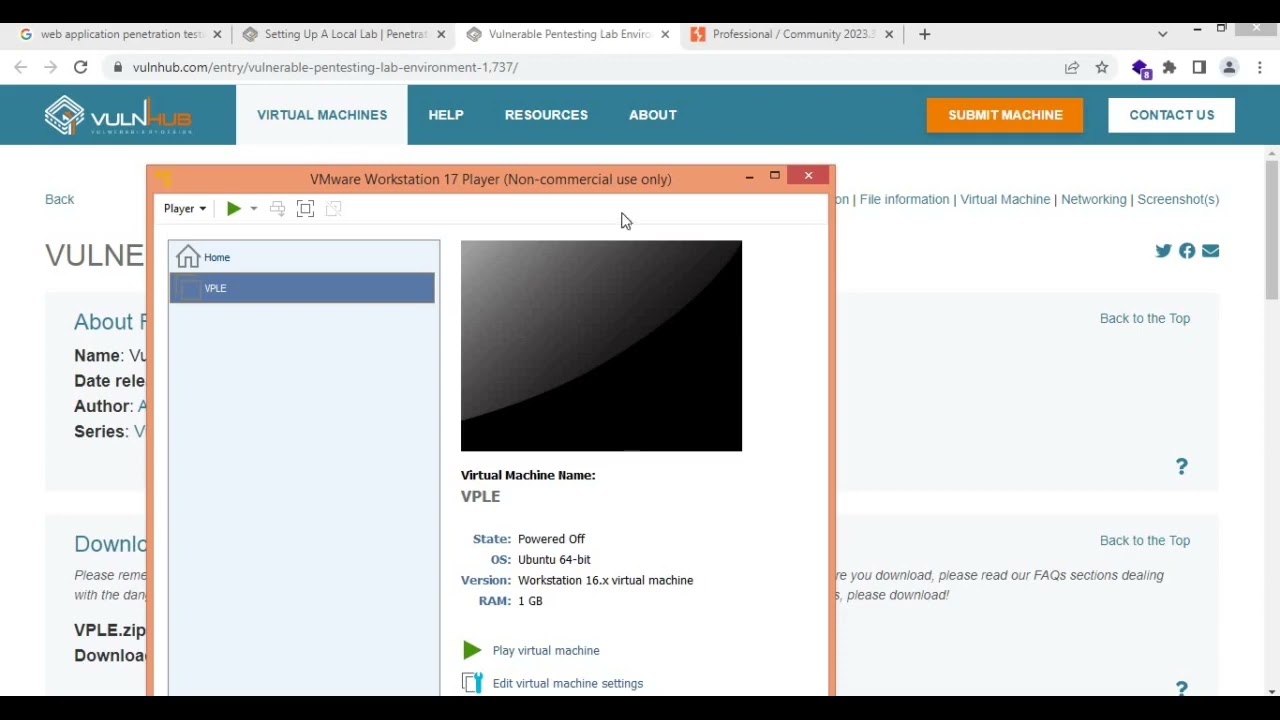The width and height of the screenshot is (1280, 720).
Task: Select Home in the VMware library
Action: click(x=302, y=257)
